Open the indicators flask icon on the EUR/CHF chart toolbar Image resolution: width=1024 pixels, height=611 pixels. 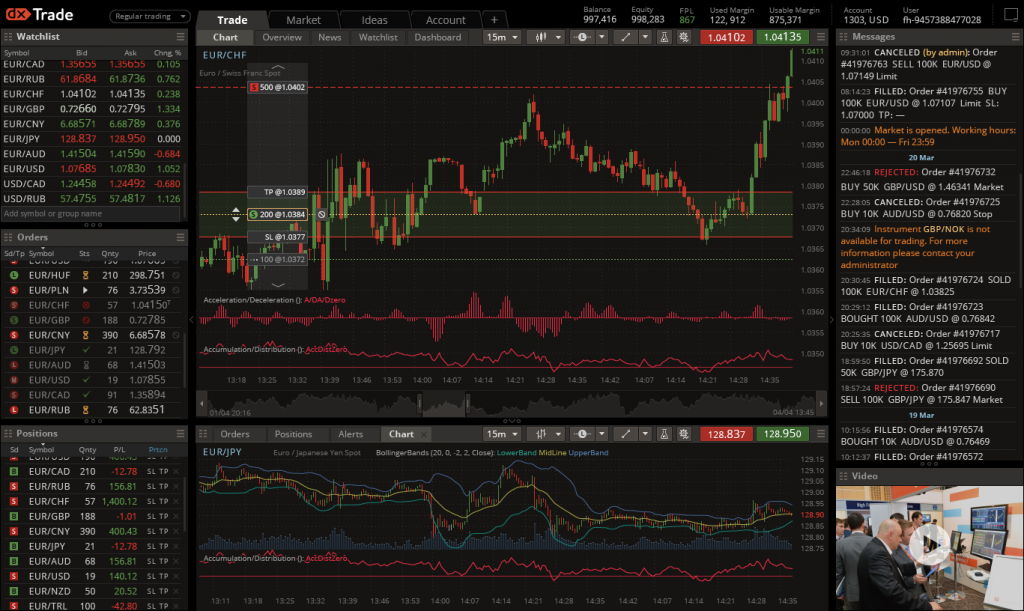662,37
